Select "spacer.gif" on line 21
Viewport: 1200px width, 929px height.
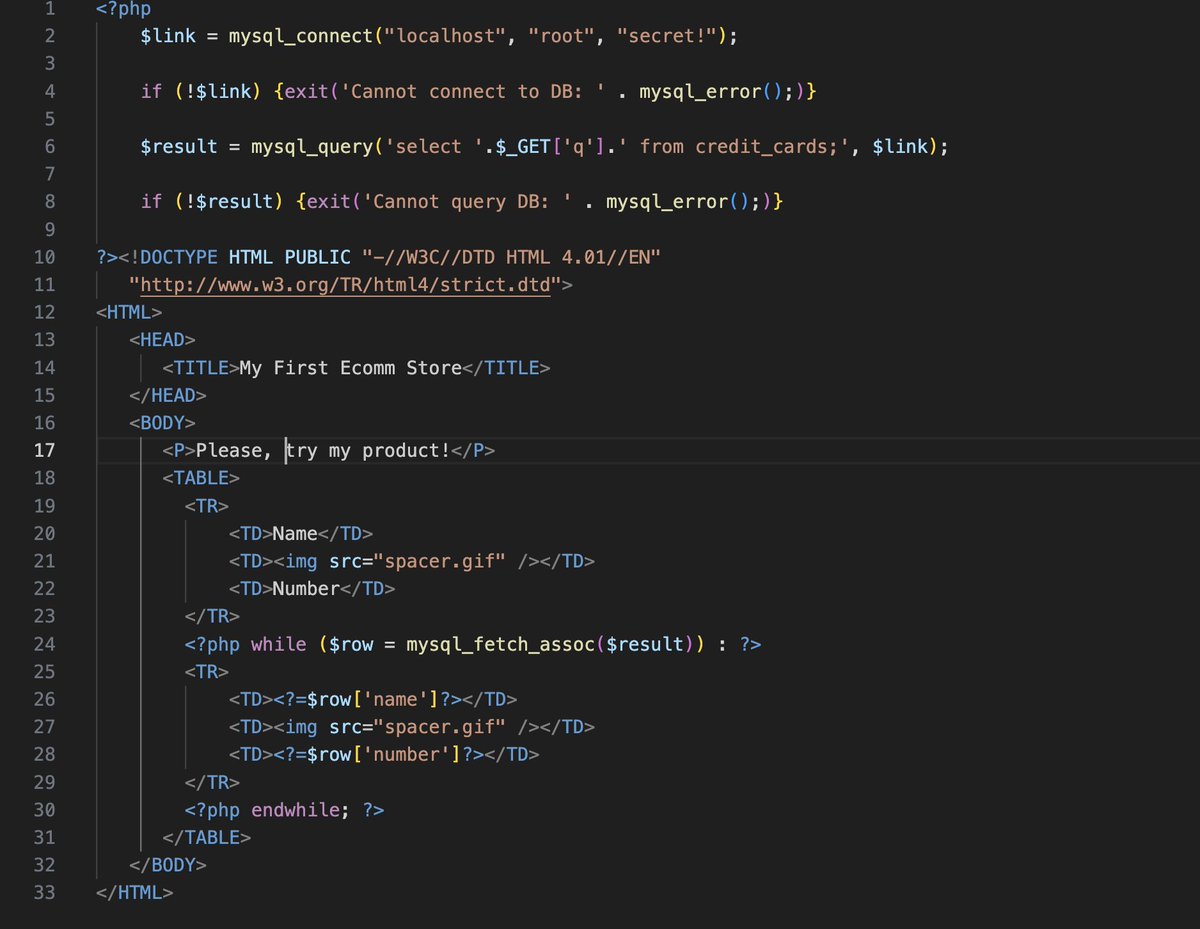coord(438,561)
